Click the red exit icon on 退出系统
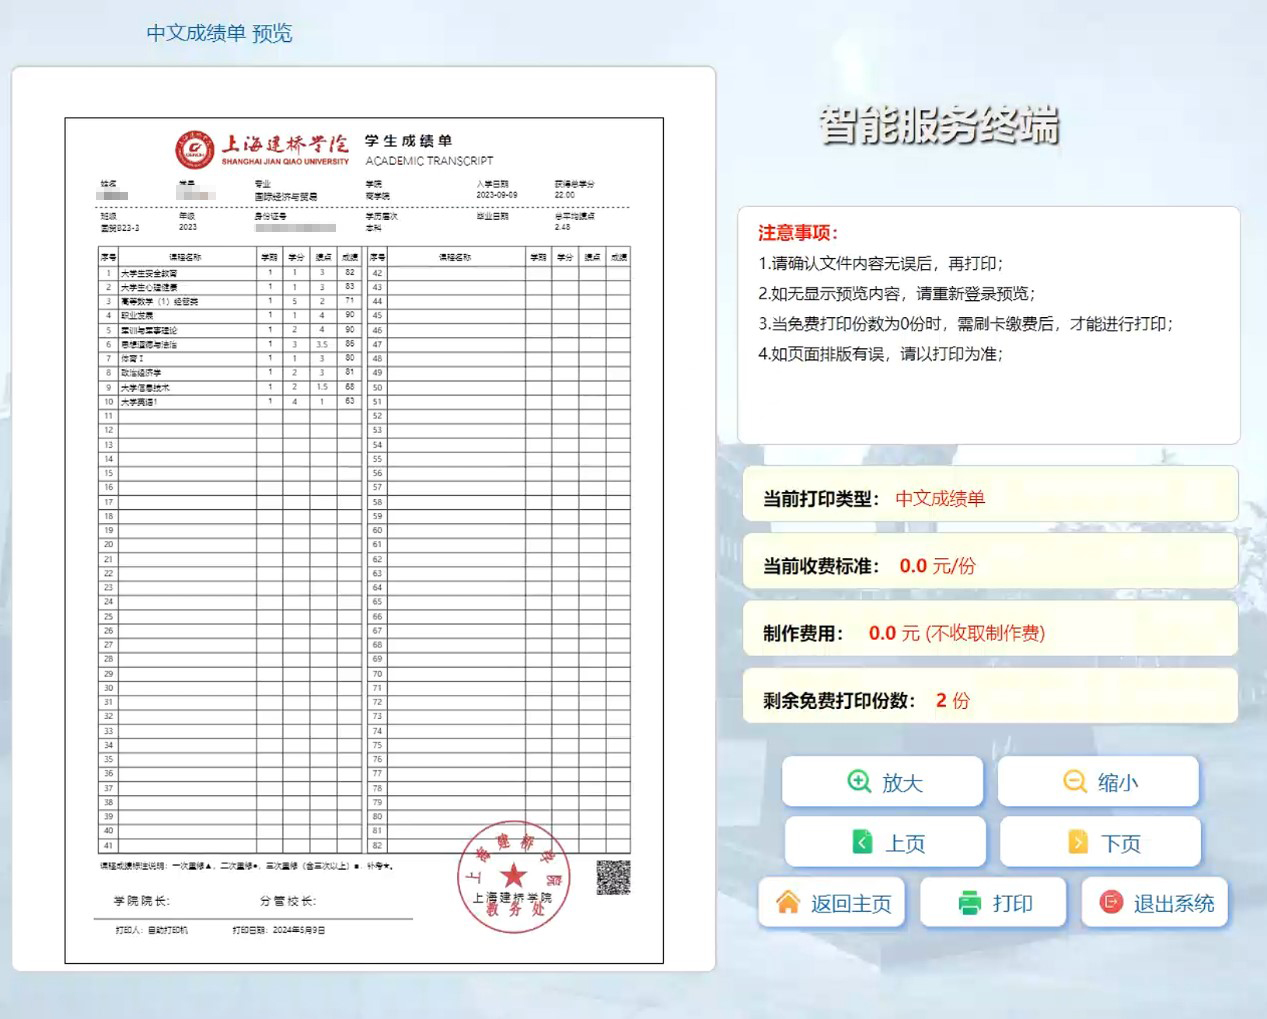 [1111, 902]
